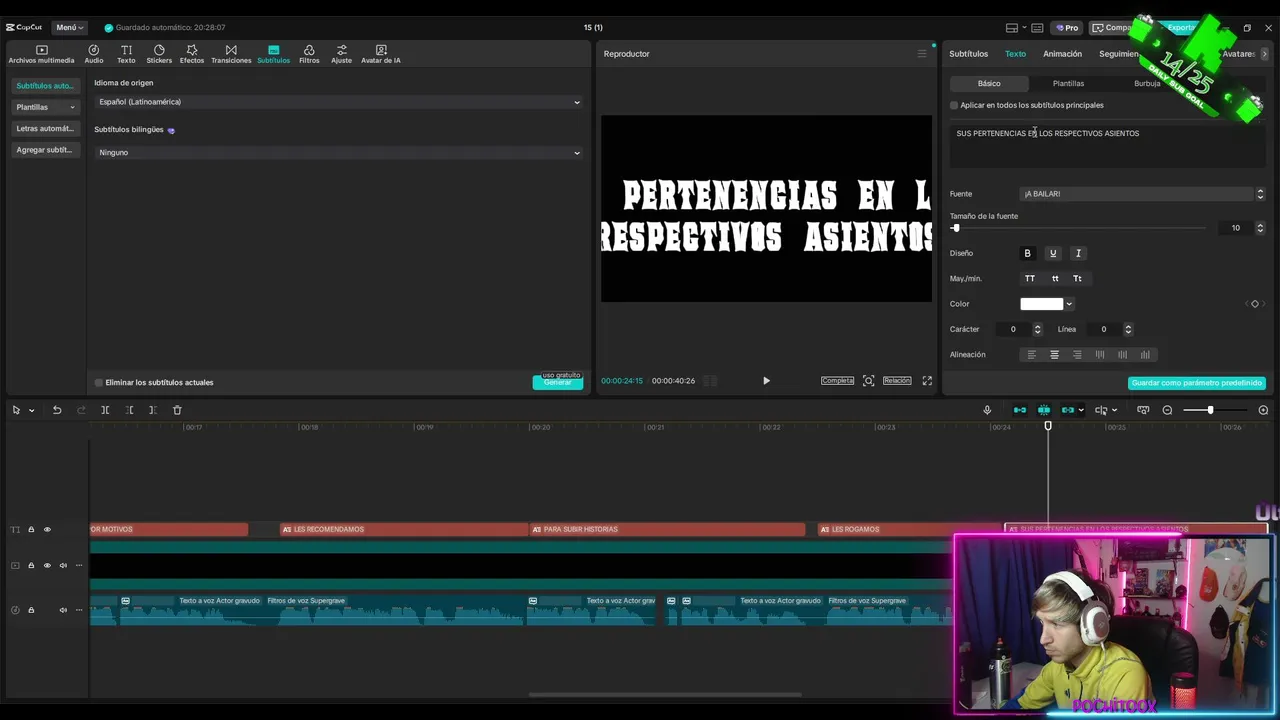Enable Aplicar en todos los subtítulos principales
Screen dimensions: 1280x720
click(954, 105)
